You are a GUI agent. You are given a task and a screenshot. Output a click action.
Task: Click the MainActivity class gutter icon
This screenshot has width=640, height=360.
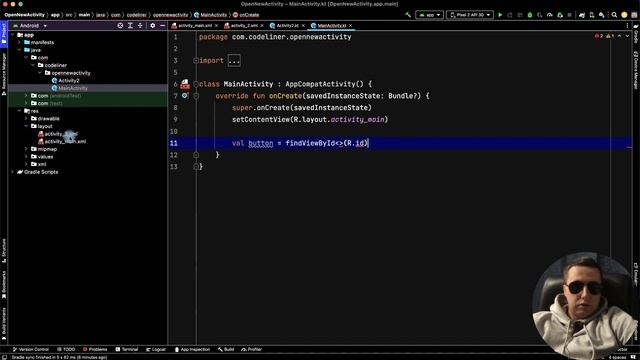pyautogui.click(x=185, y=84)
